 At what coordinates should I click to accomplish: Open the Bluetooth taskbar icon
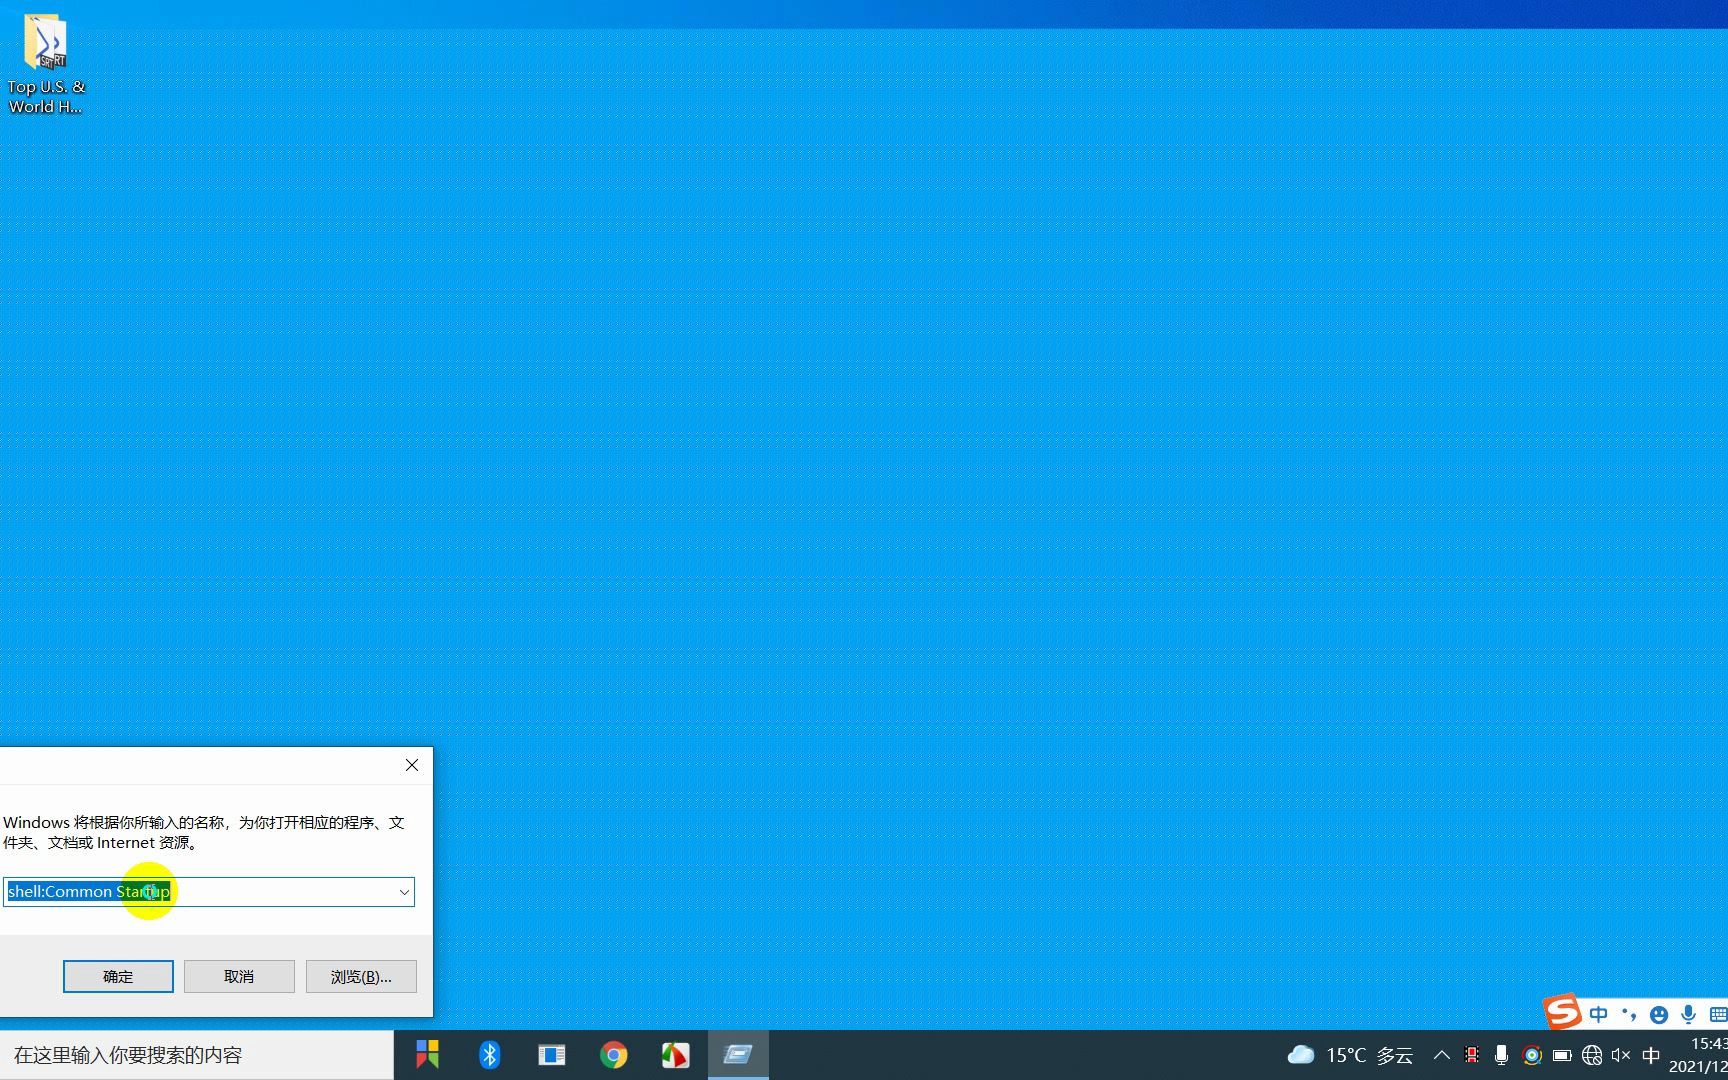click(489, 1055)
